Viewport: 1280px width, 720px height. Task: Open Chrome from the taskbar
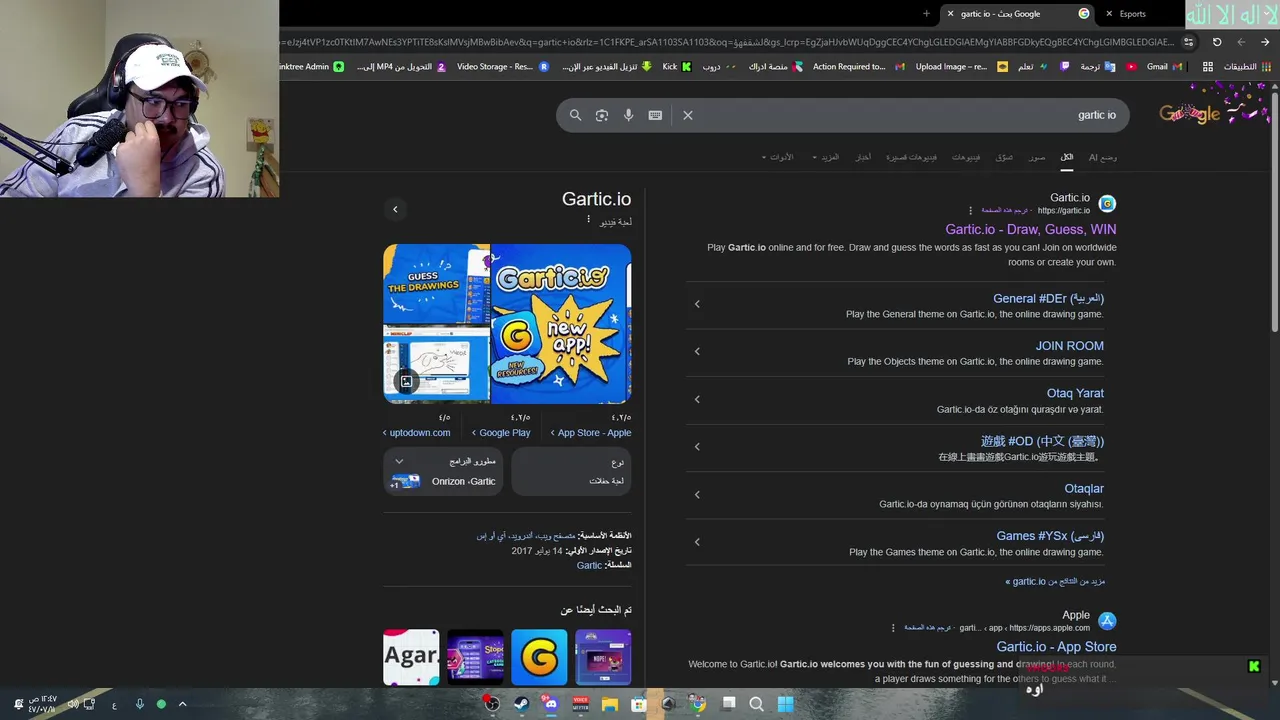(697, 704)
